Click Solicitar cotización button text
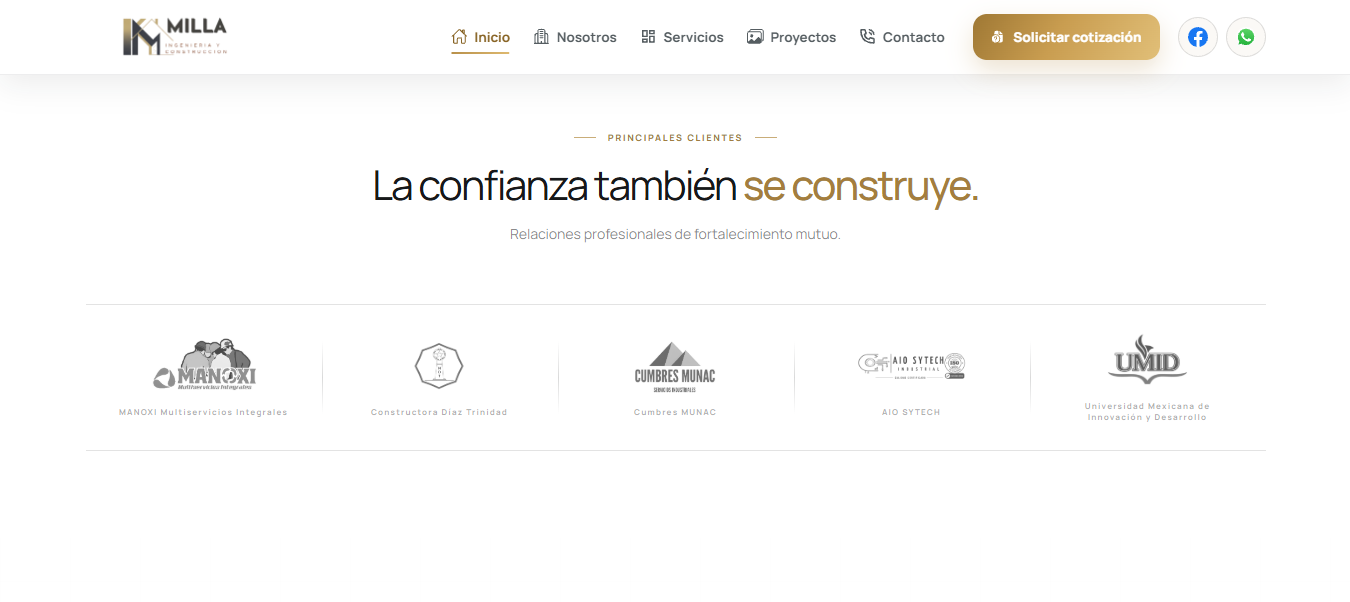The width and height of the screenshot is (1350, 602). (x=1077, y=37)
